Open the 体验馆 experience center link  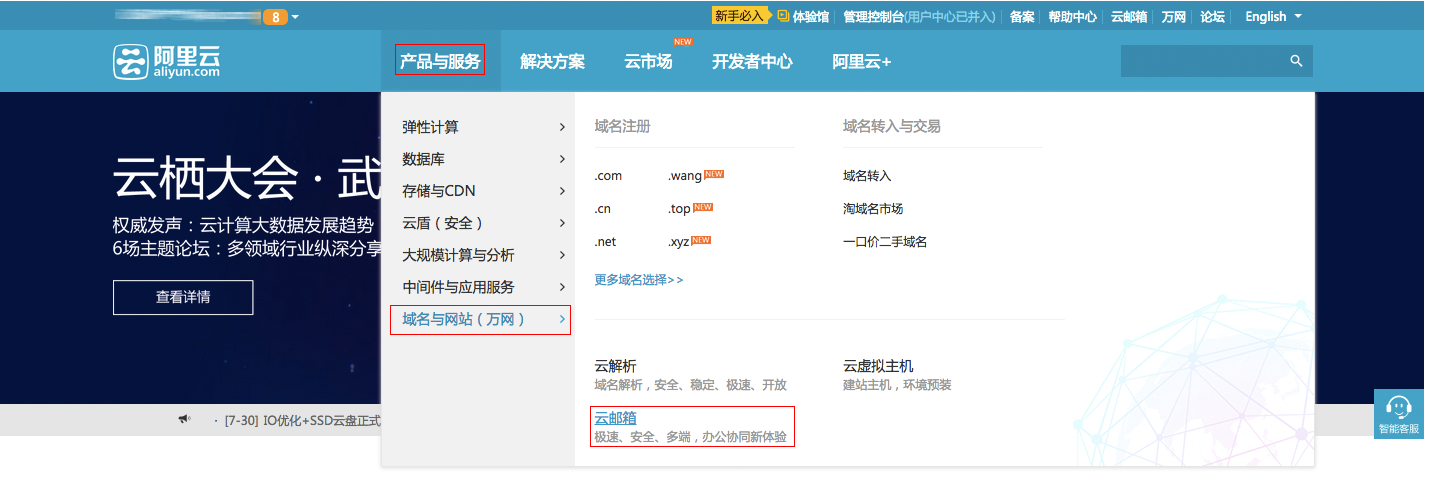pyautogui.click(x=803, y=17)
